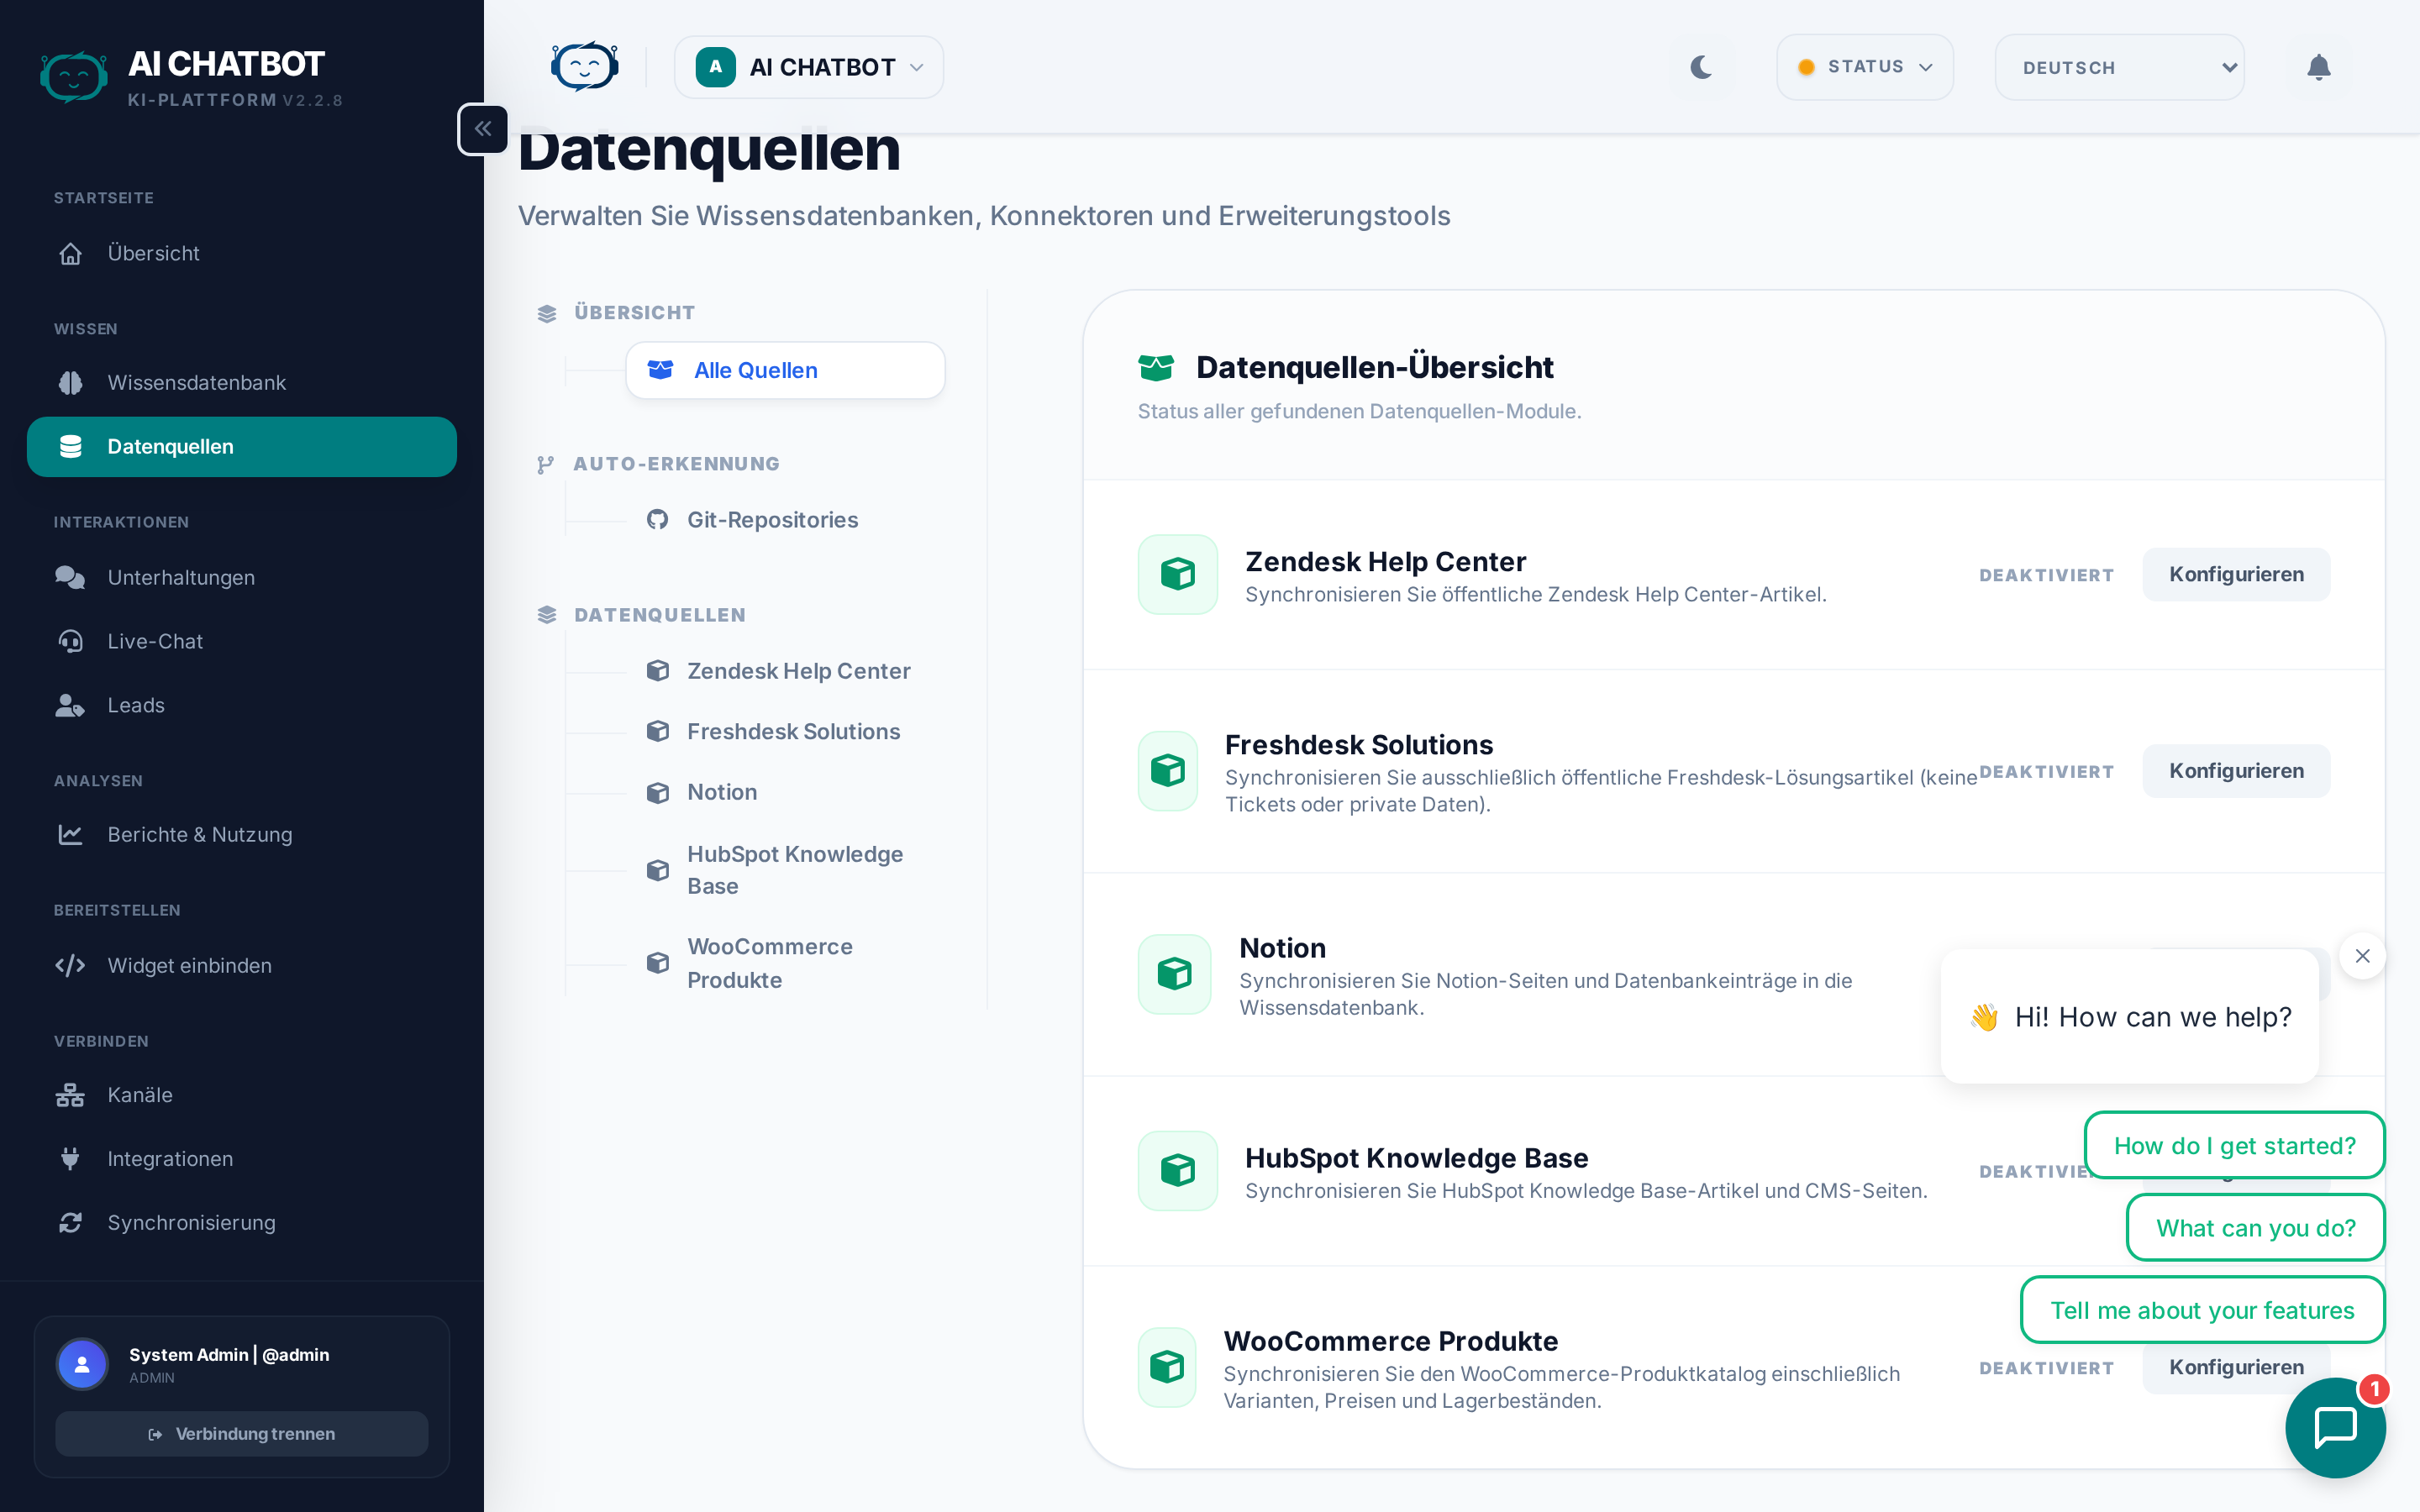The image size is (2420, 1512).
Task: Open the STATUS dropdown
Action: [x=1864, y=67]
